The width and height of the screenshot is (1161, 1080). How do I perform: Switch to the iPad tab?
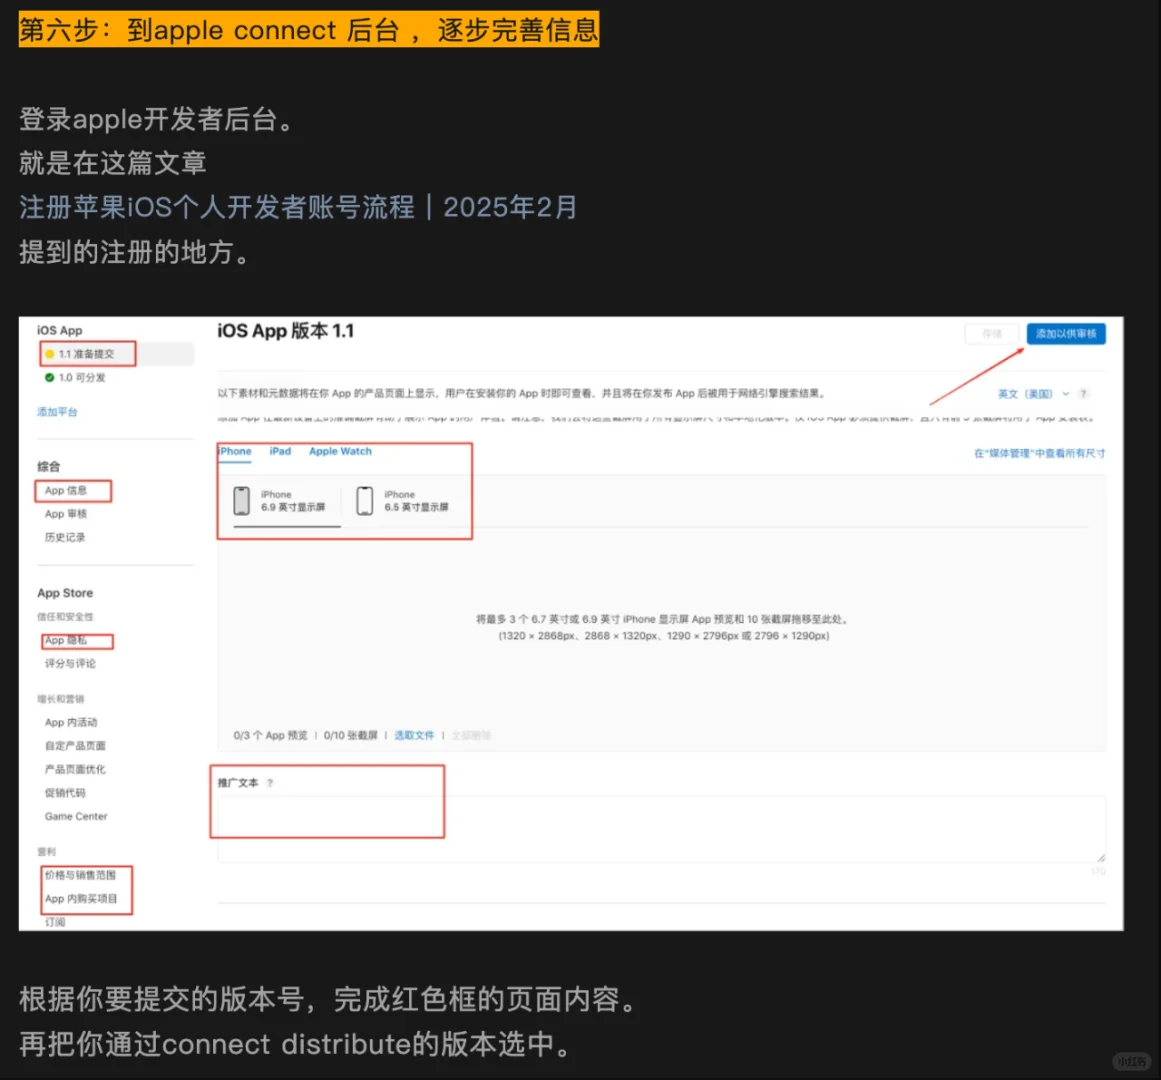pos(280,451)
